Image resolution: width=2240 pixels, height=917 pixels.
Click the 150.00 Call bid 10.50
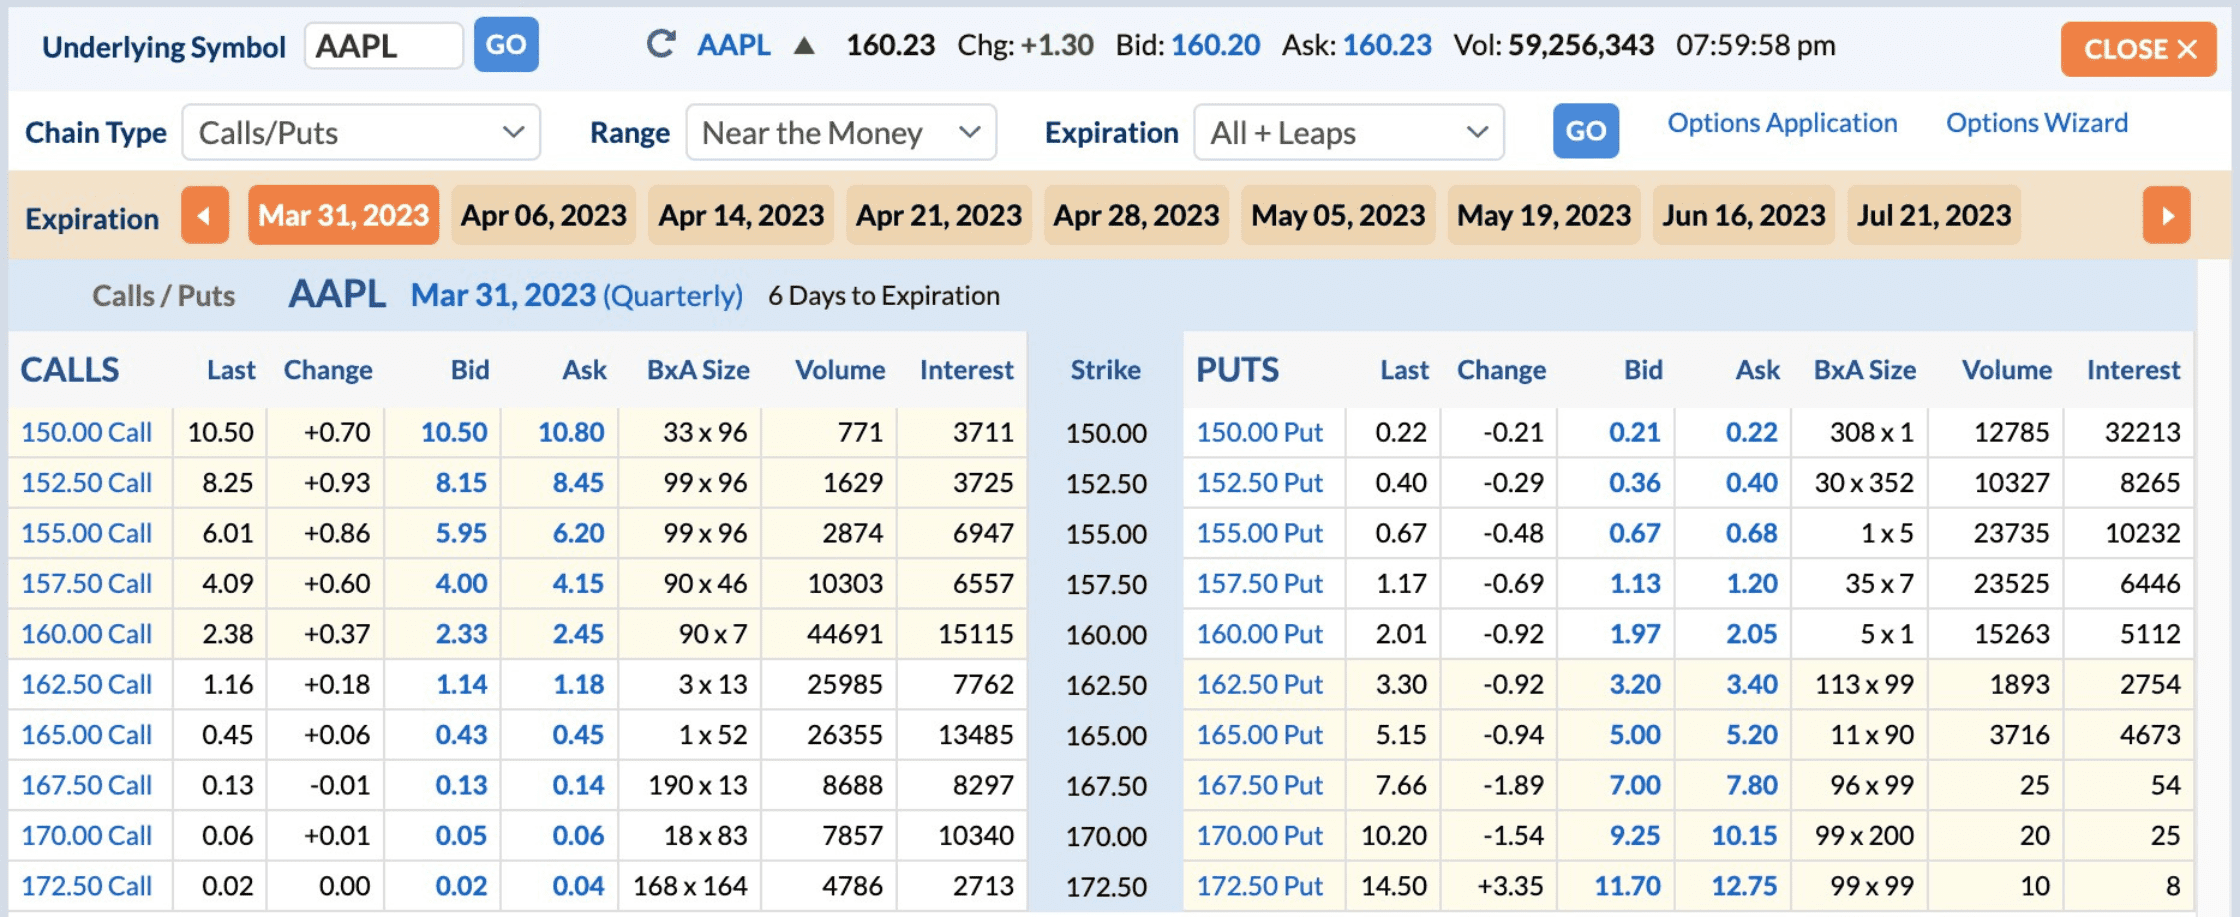pyautogui.click(x=454, y=432)
